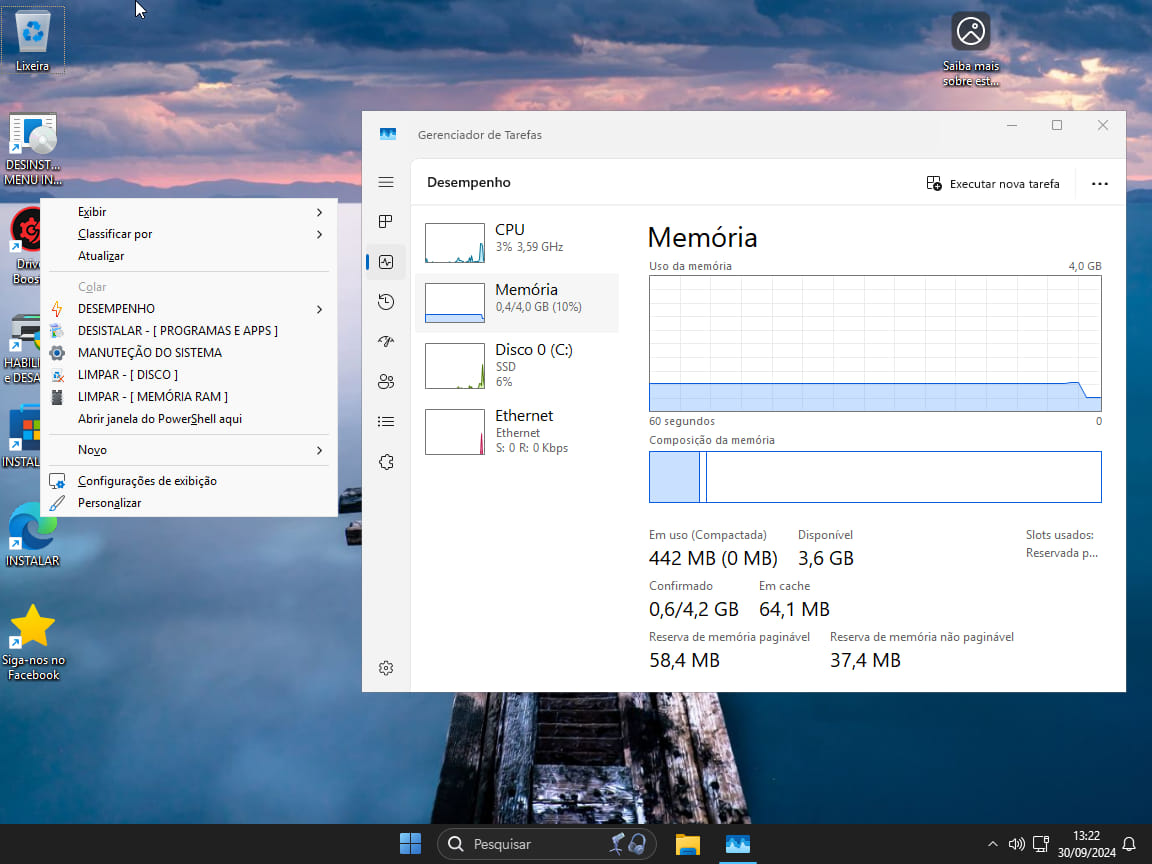Click Executar nova tarefa button

click(x=993, y=184)
